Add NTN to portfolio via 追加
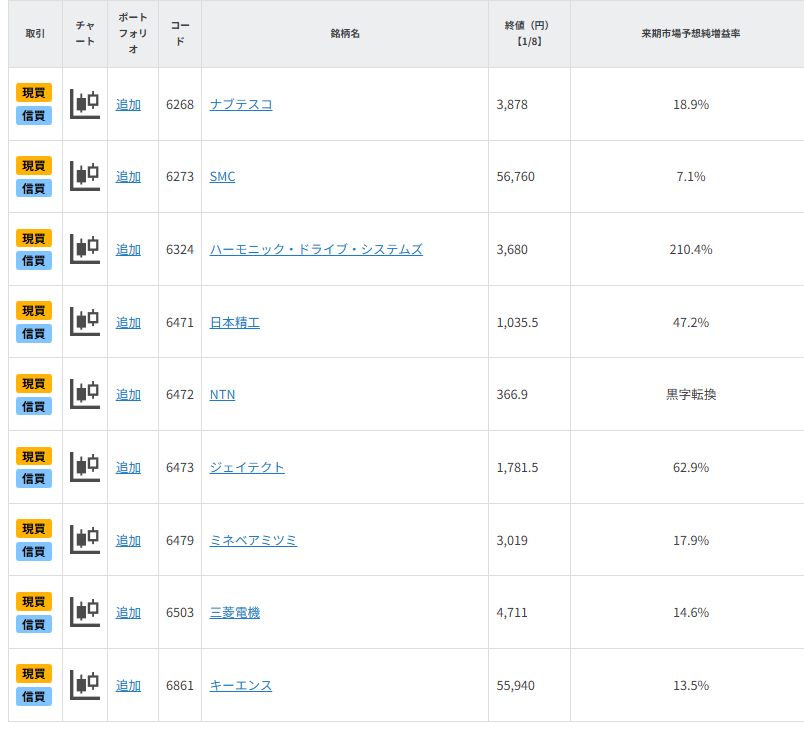804x734 pixels. tap(128, 394)
